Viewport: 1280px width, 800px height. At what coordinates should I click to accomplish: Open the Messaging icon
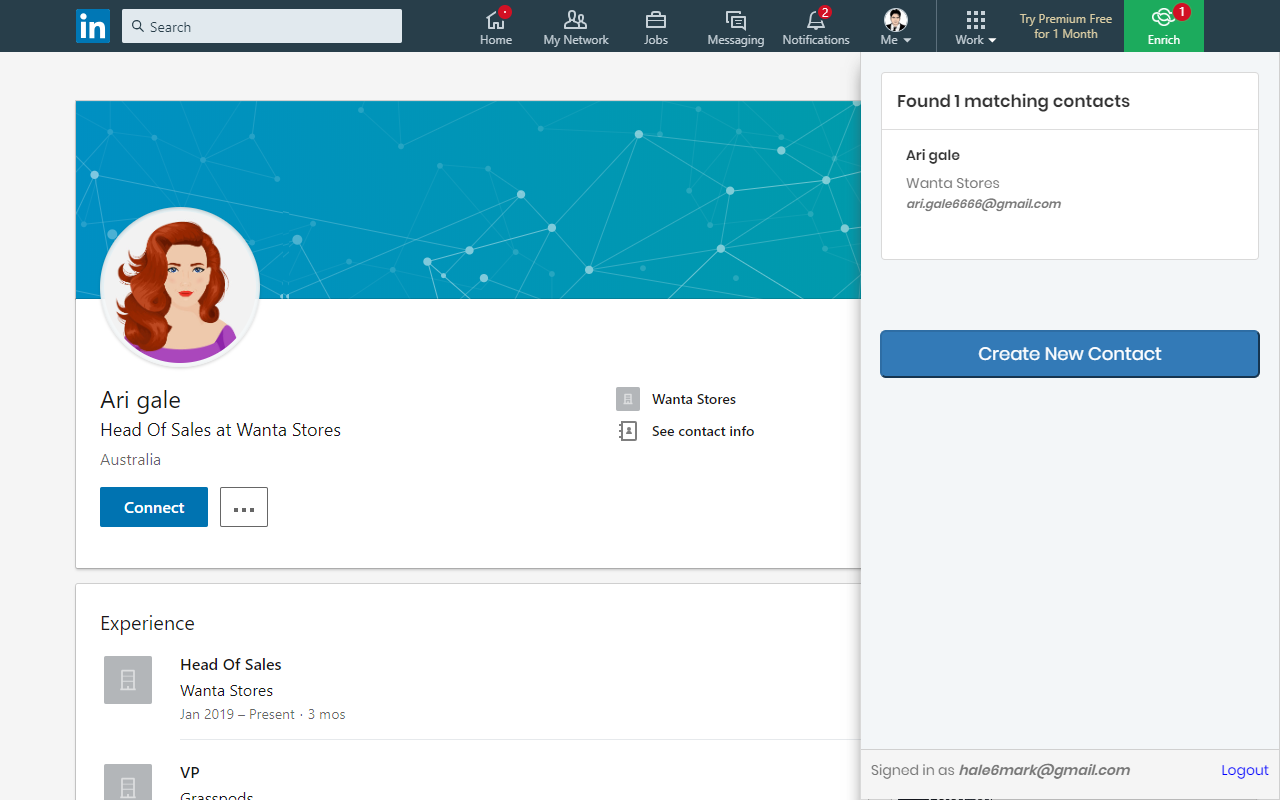point(735,20)
